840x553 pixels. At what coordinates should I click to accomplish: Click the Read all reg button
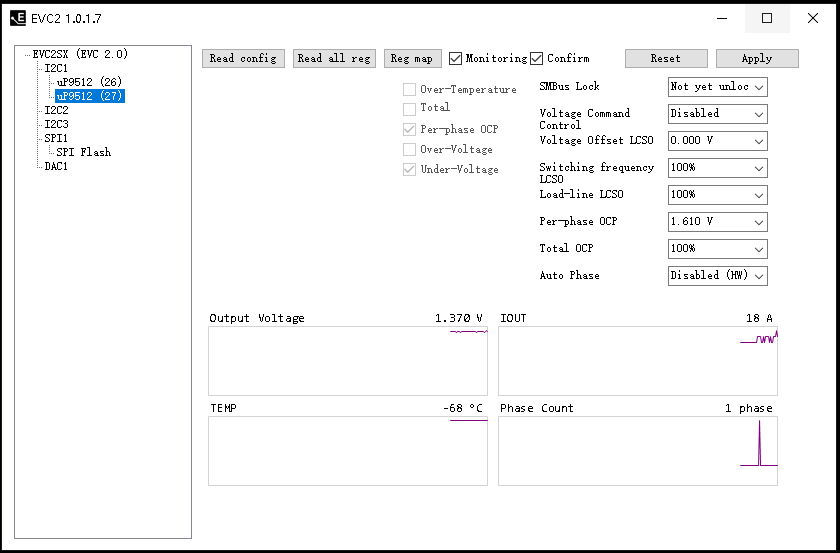[x=334, y=59]
